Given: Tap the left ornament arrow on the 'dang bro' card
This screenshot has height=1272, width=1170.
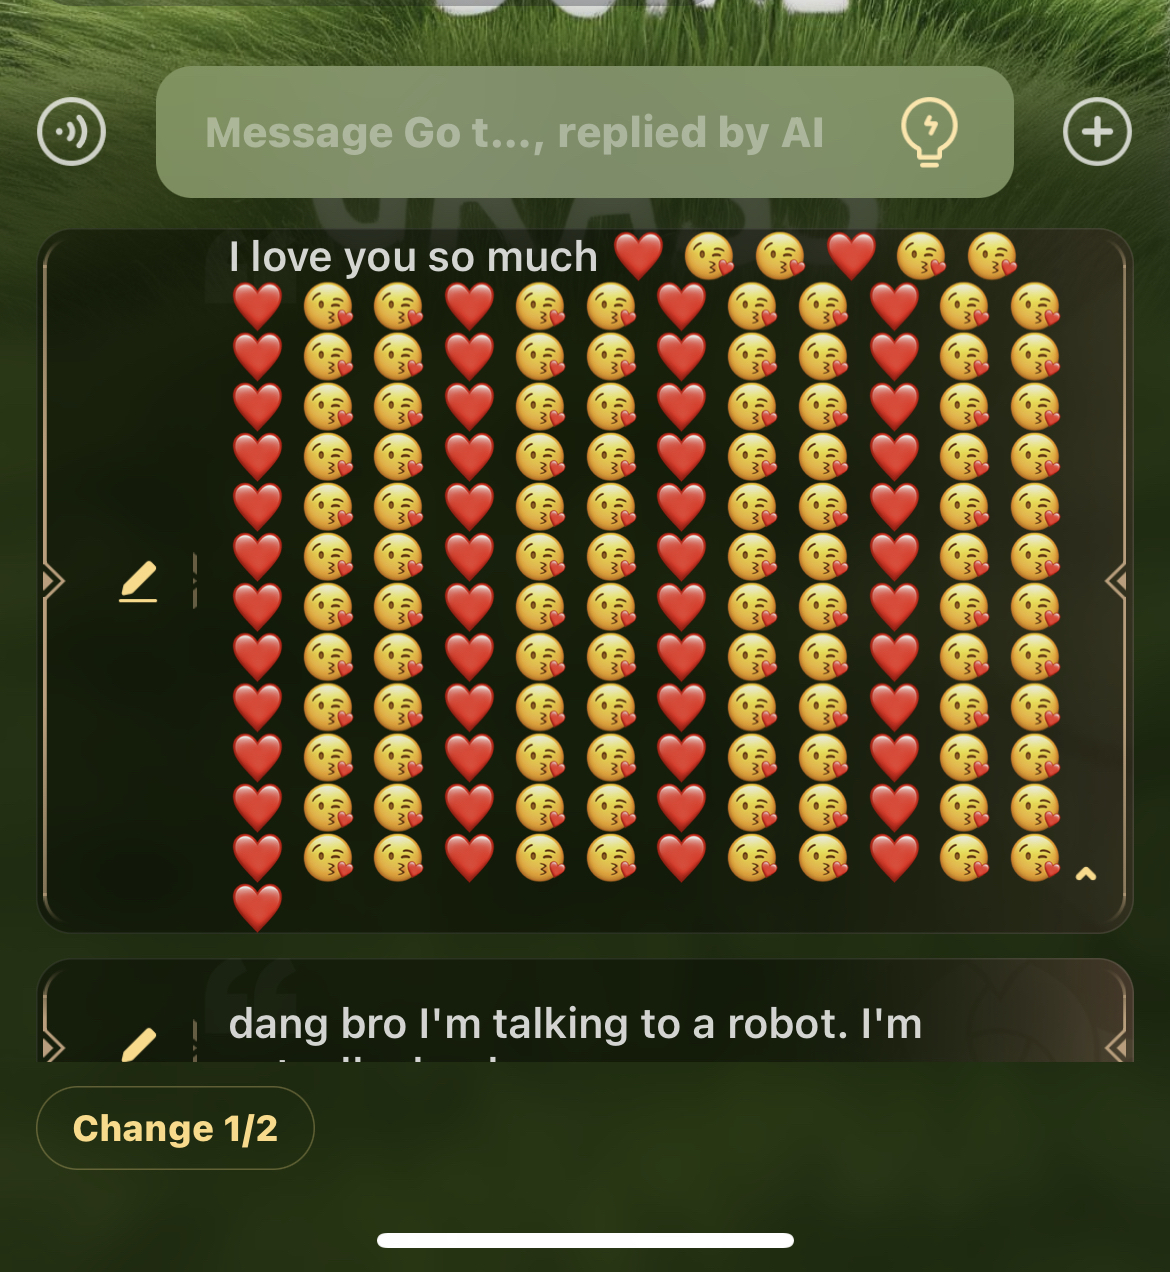Looking at the screenshot, I should click(x=53, y=1047).
